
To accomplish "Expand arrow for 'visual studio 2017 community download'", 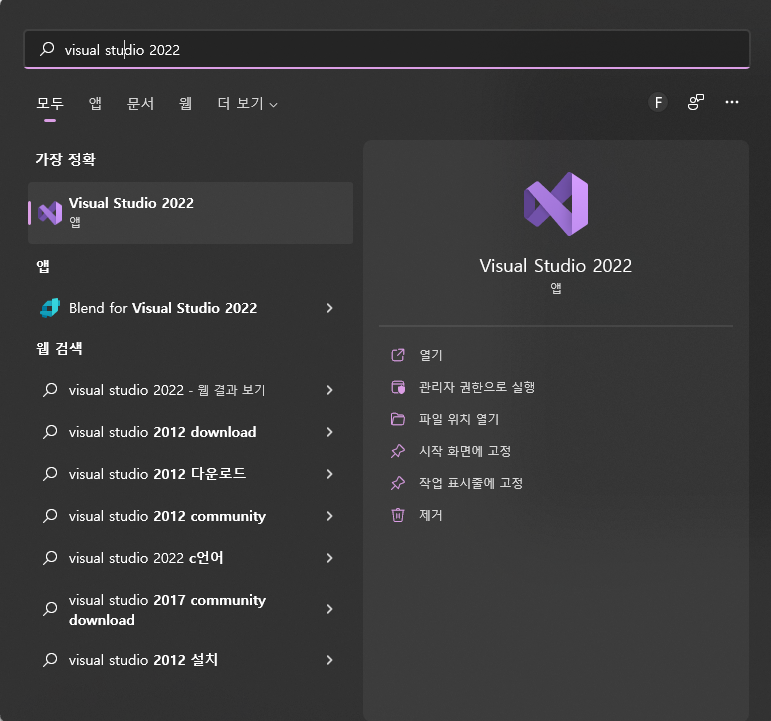I will pos(329,609).
